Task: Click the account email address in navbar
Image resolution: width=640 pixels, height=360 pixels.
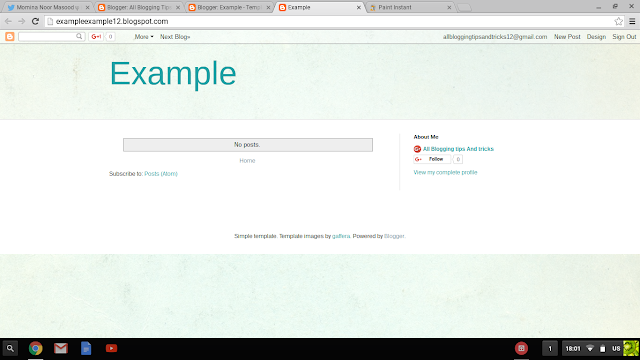Action: [495, 37]
